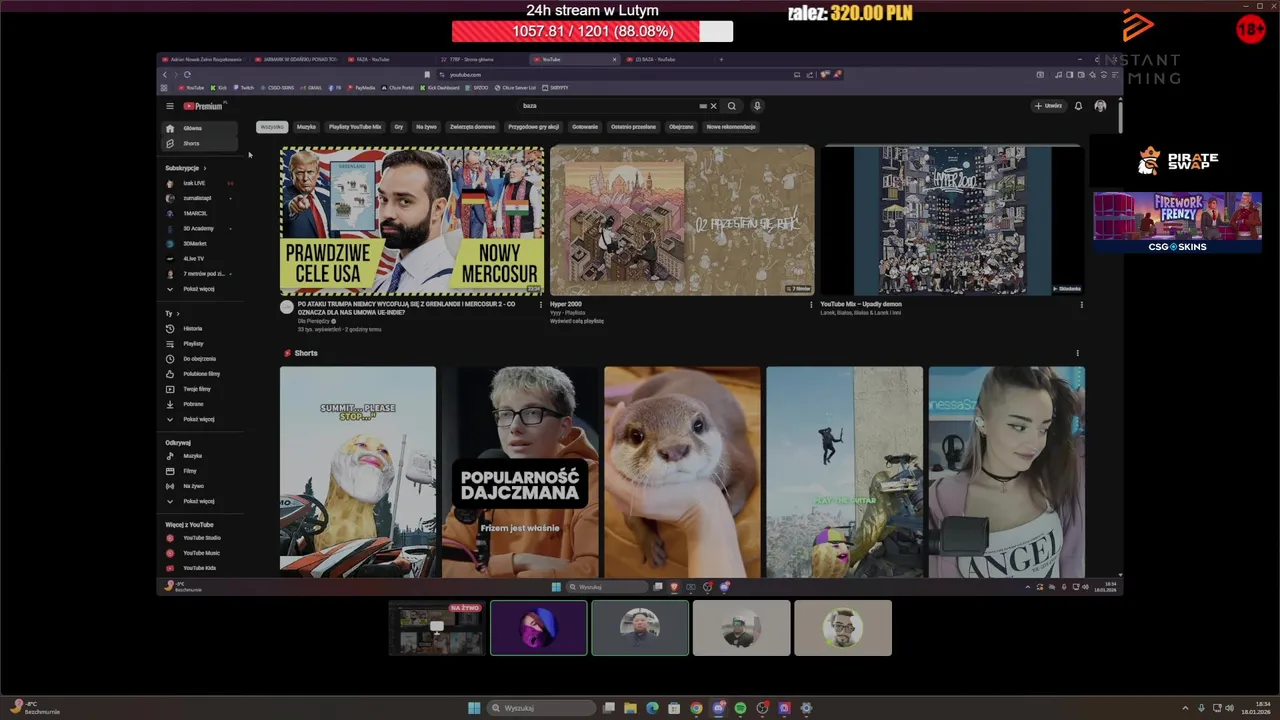Clear the YouTube search field with X
Viewport: 1280px width, 720px height.
[x=713, y=106]
